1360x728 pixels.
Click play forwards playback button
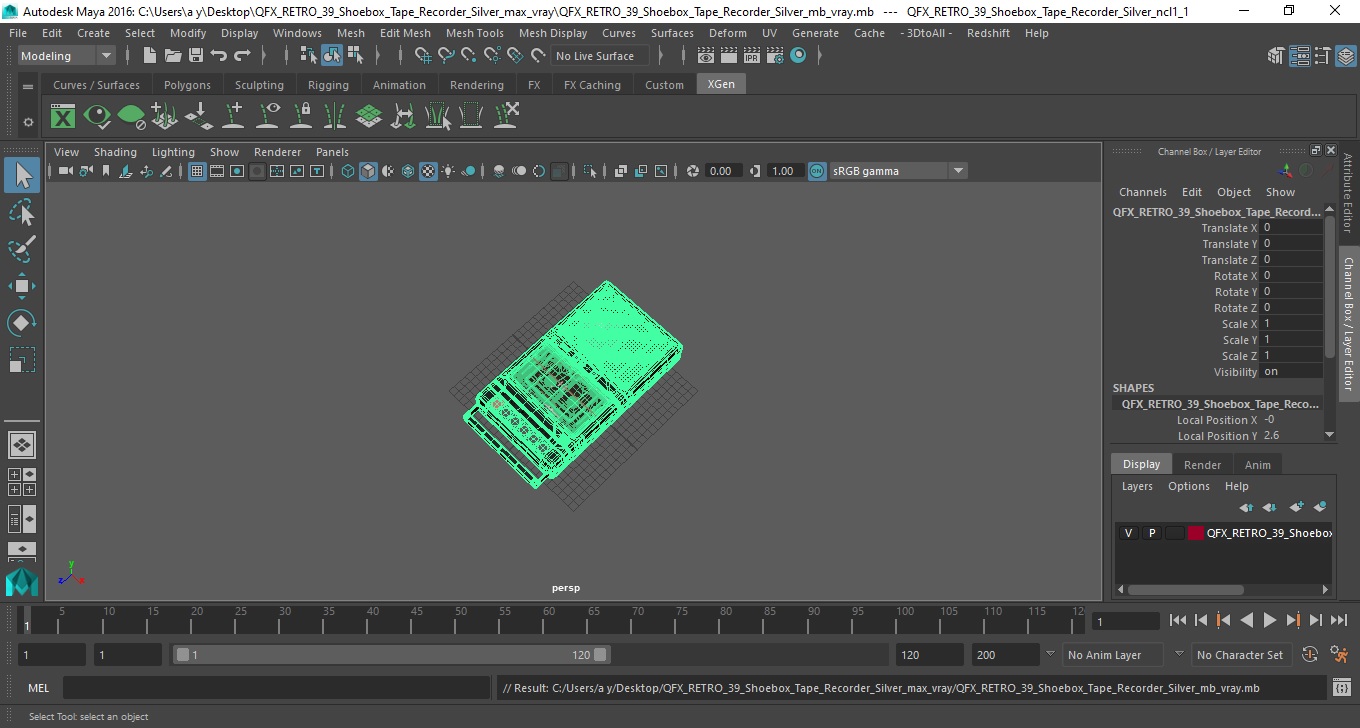click(x=1270, y=621)
